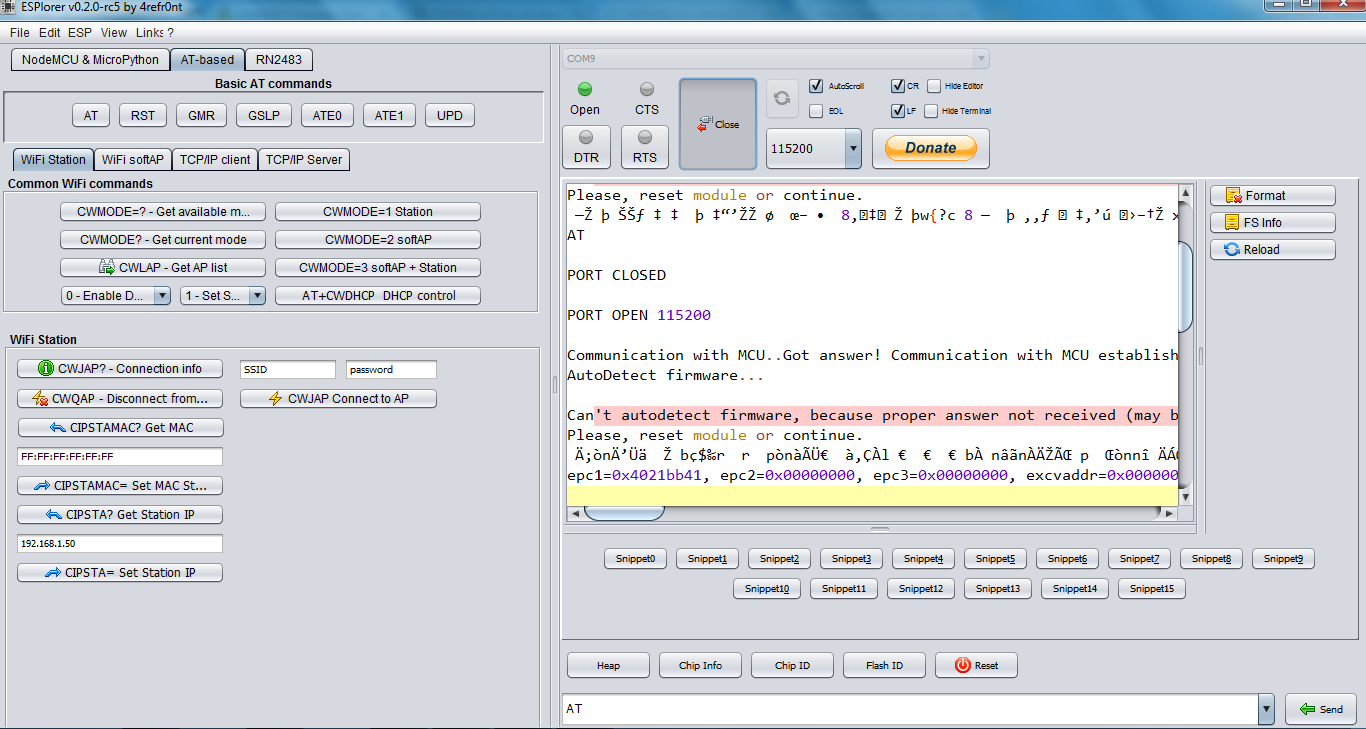The height and width of the screenshot is (729, 1366).
Task: Click the Format filesystem icon button
Action: (1272, 195)
